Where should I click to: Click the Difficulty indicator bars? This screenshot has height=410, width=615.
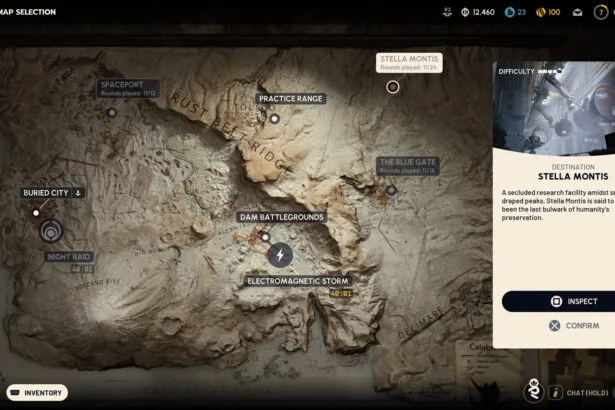coord(550,71)
